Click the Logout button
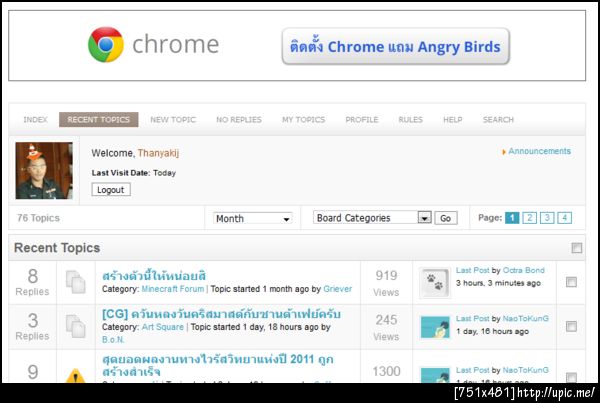 point(111,190)
